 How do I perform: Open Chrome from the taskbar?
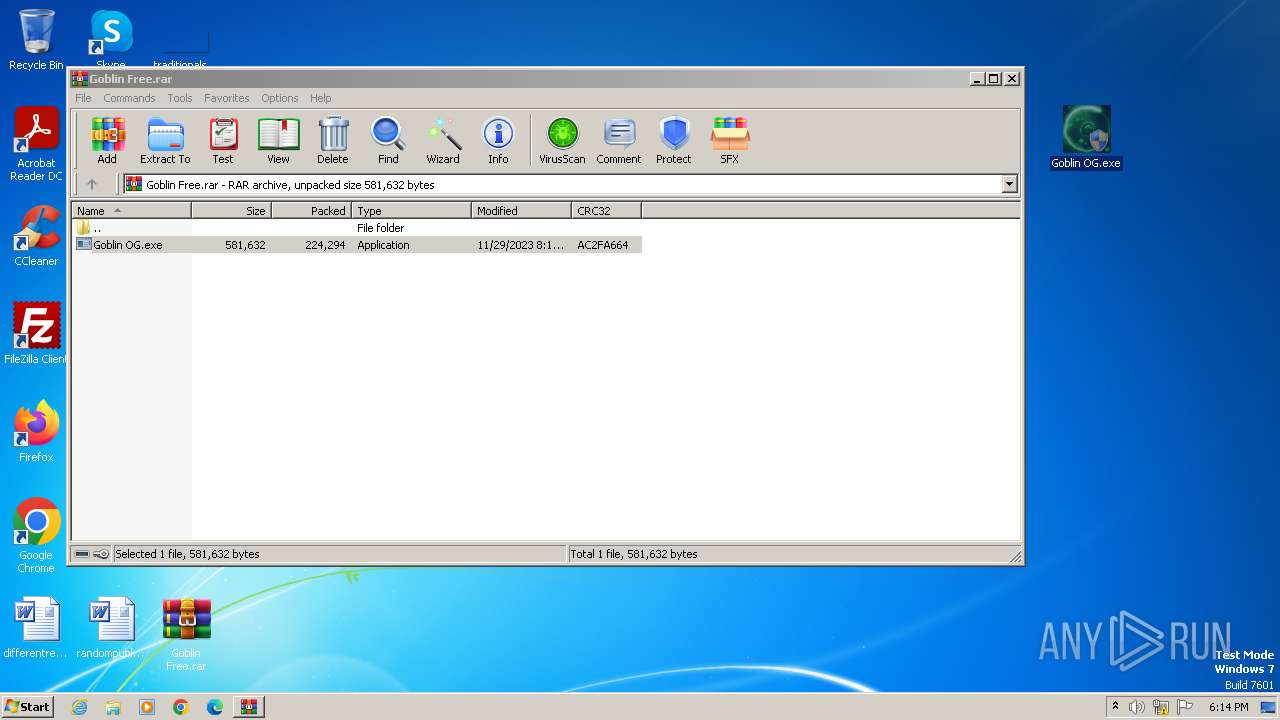(181, 707)
